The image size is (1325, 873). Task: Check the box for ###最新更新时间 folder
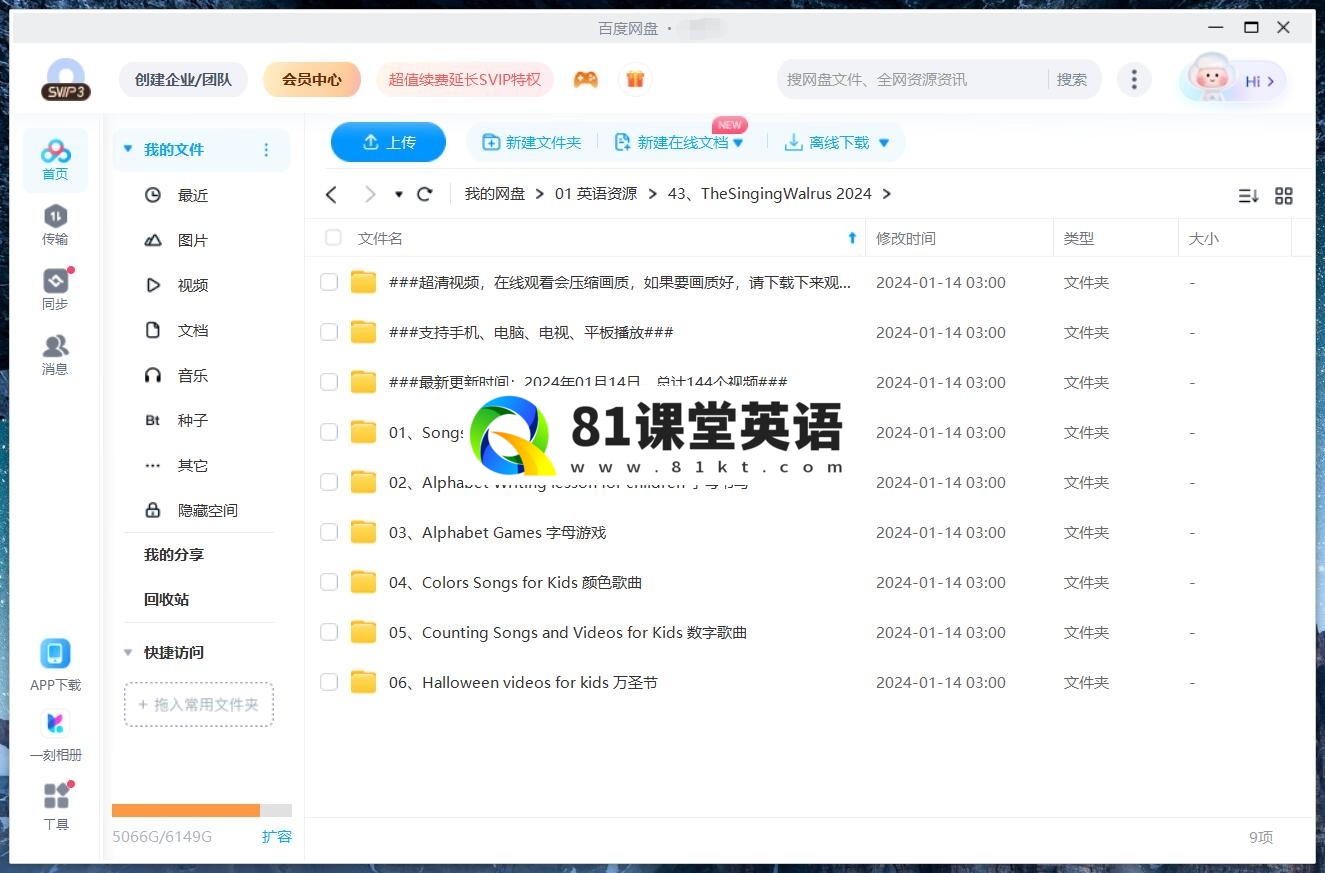point(329,382)
